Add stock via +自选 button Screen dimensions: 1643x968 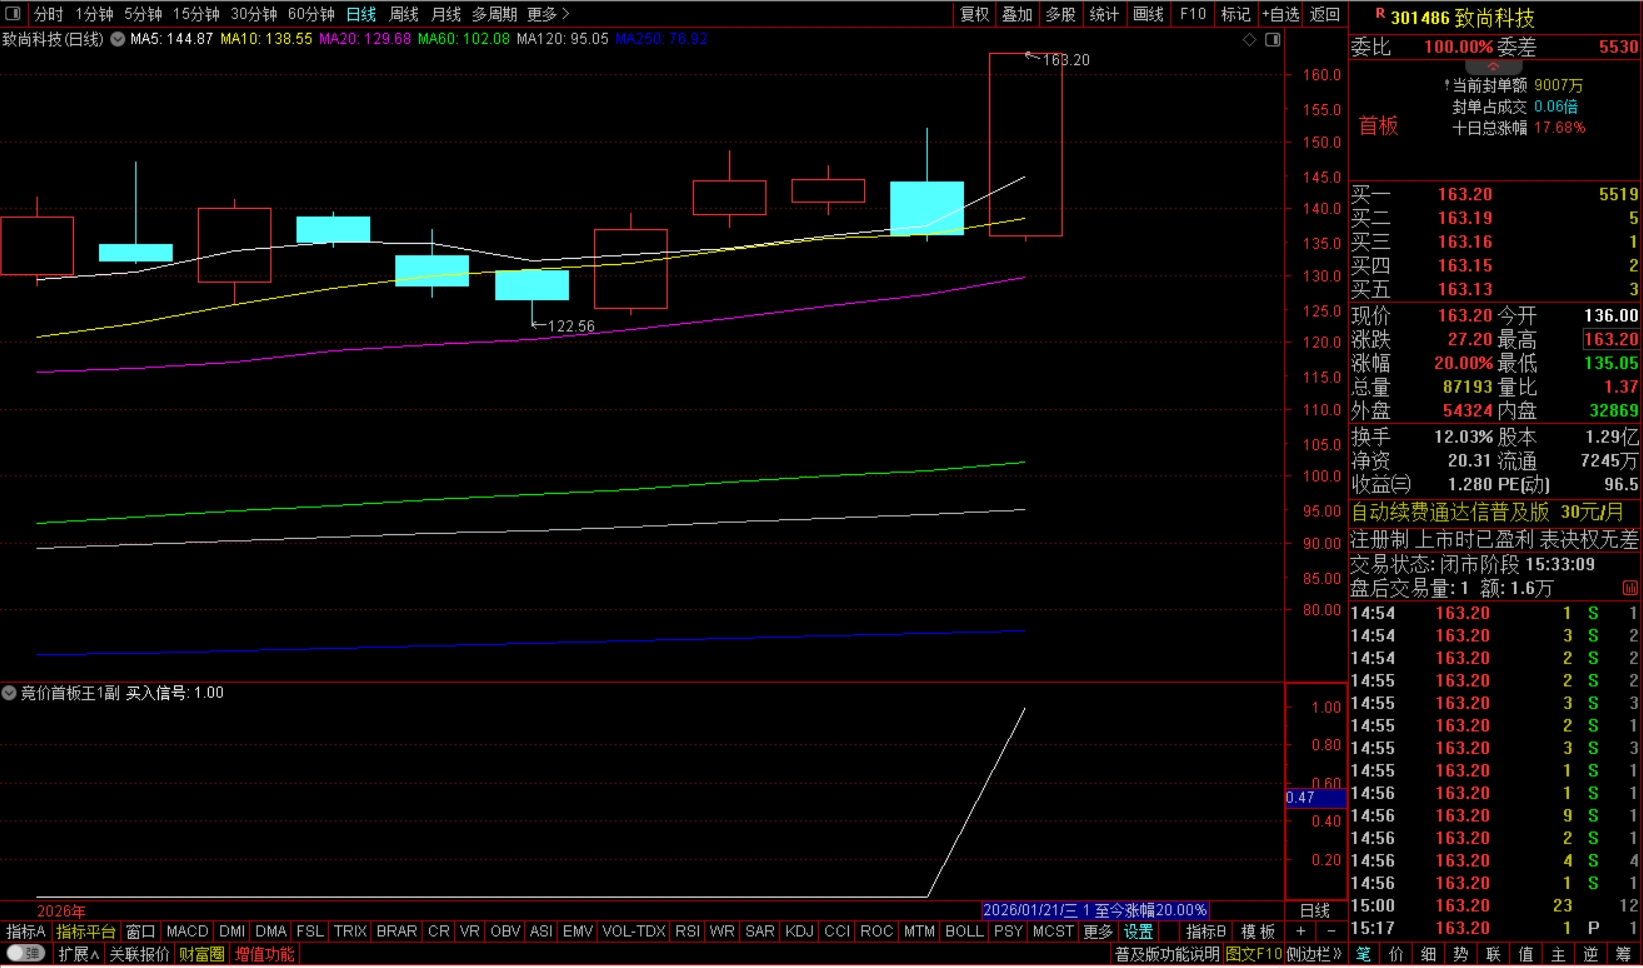(x=1280, y=14)
